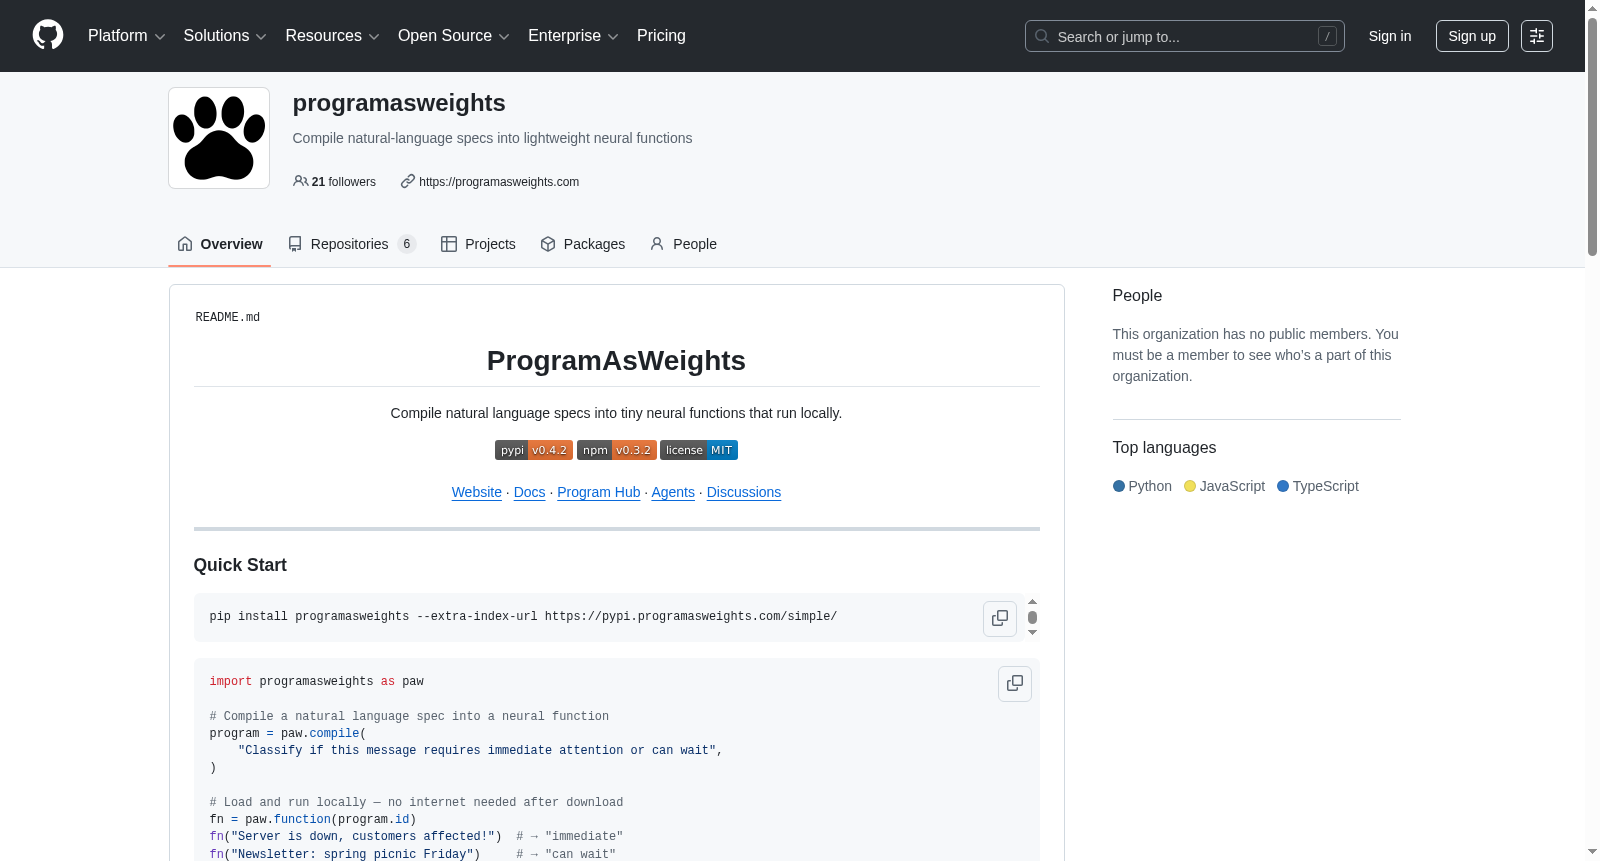Image resolution: width=1600 pixels, height=861 pixels.
Task: Open the 21 followers link
Action: click(x=335, y=182)
